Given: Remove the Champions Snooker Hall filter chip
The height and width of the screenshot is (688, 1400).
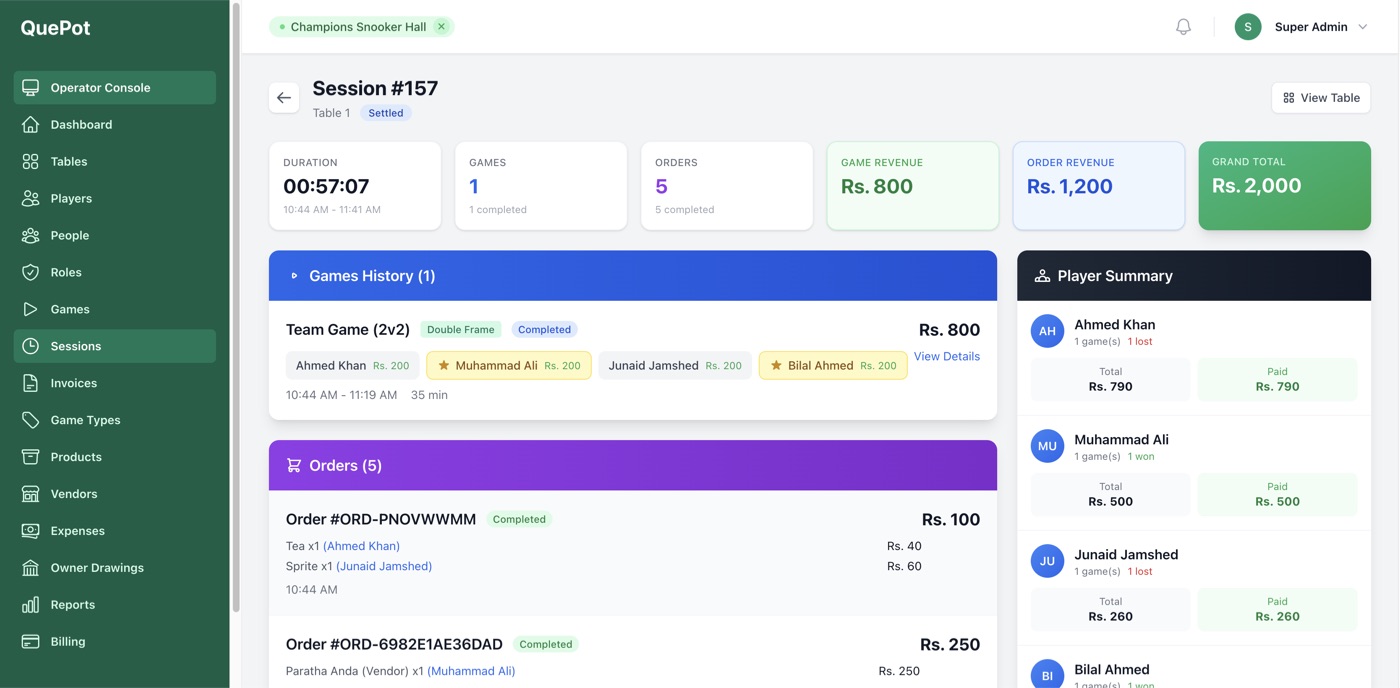Looking at the screenshot, I should (x=441, y=27).
